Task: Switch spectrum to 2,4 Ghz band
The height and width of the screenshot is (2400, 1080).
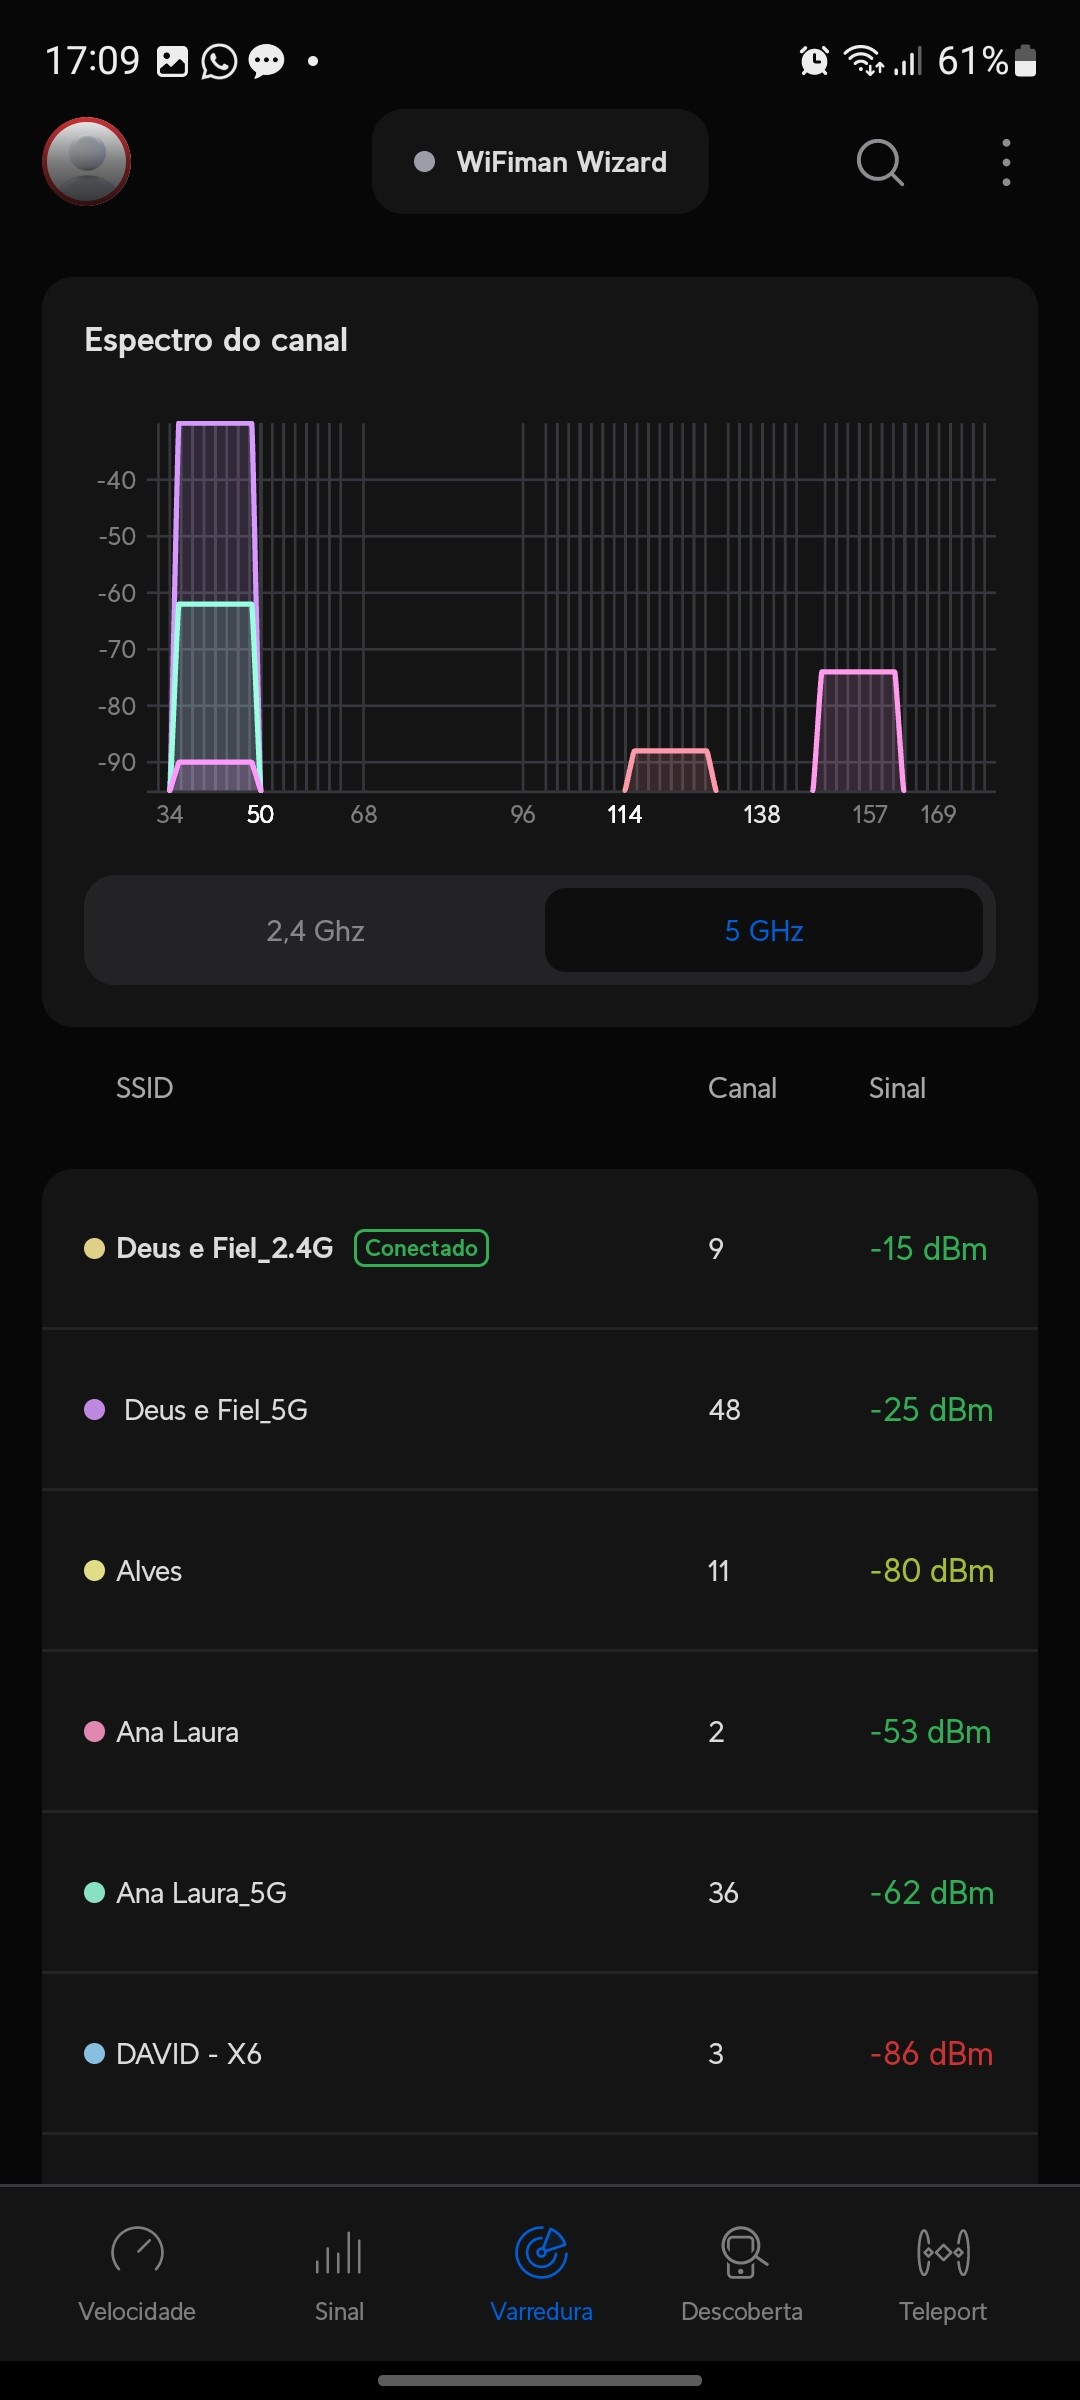Action: pyautogui.click(x=315, y=931)
